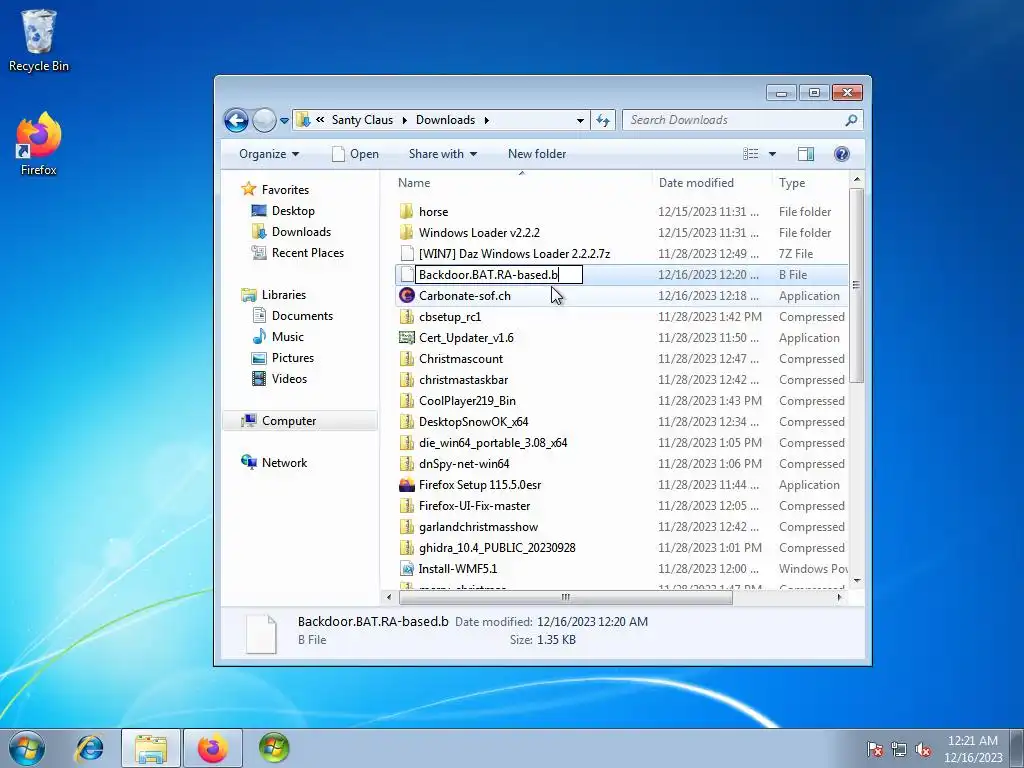Select the Christmascount zip file
This screenshot has height=768, width=1024.
(461, 359)
